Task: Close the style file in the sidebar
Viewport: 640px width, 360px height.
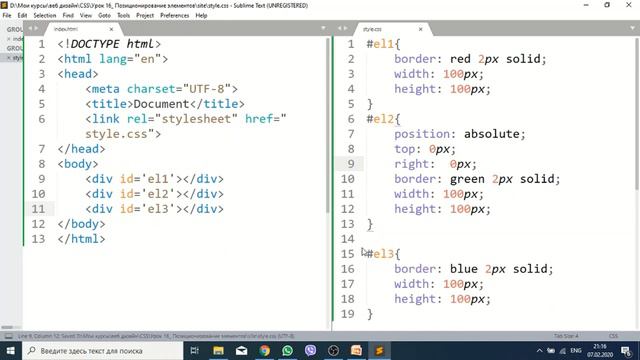Action: pyautogui.click(x=9, y=58)
